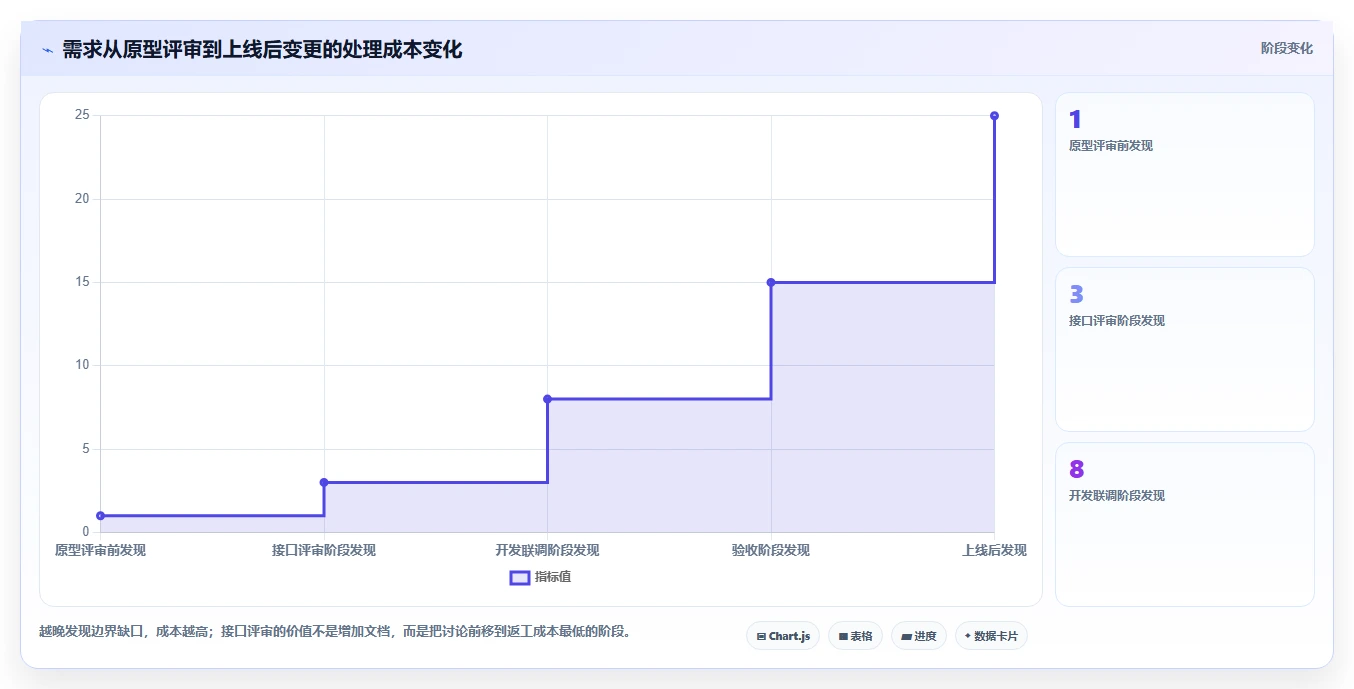Click y-axis tick label 25
This screenshot has width=1354, height=689.
(x=82, y=115)
